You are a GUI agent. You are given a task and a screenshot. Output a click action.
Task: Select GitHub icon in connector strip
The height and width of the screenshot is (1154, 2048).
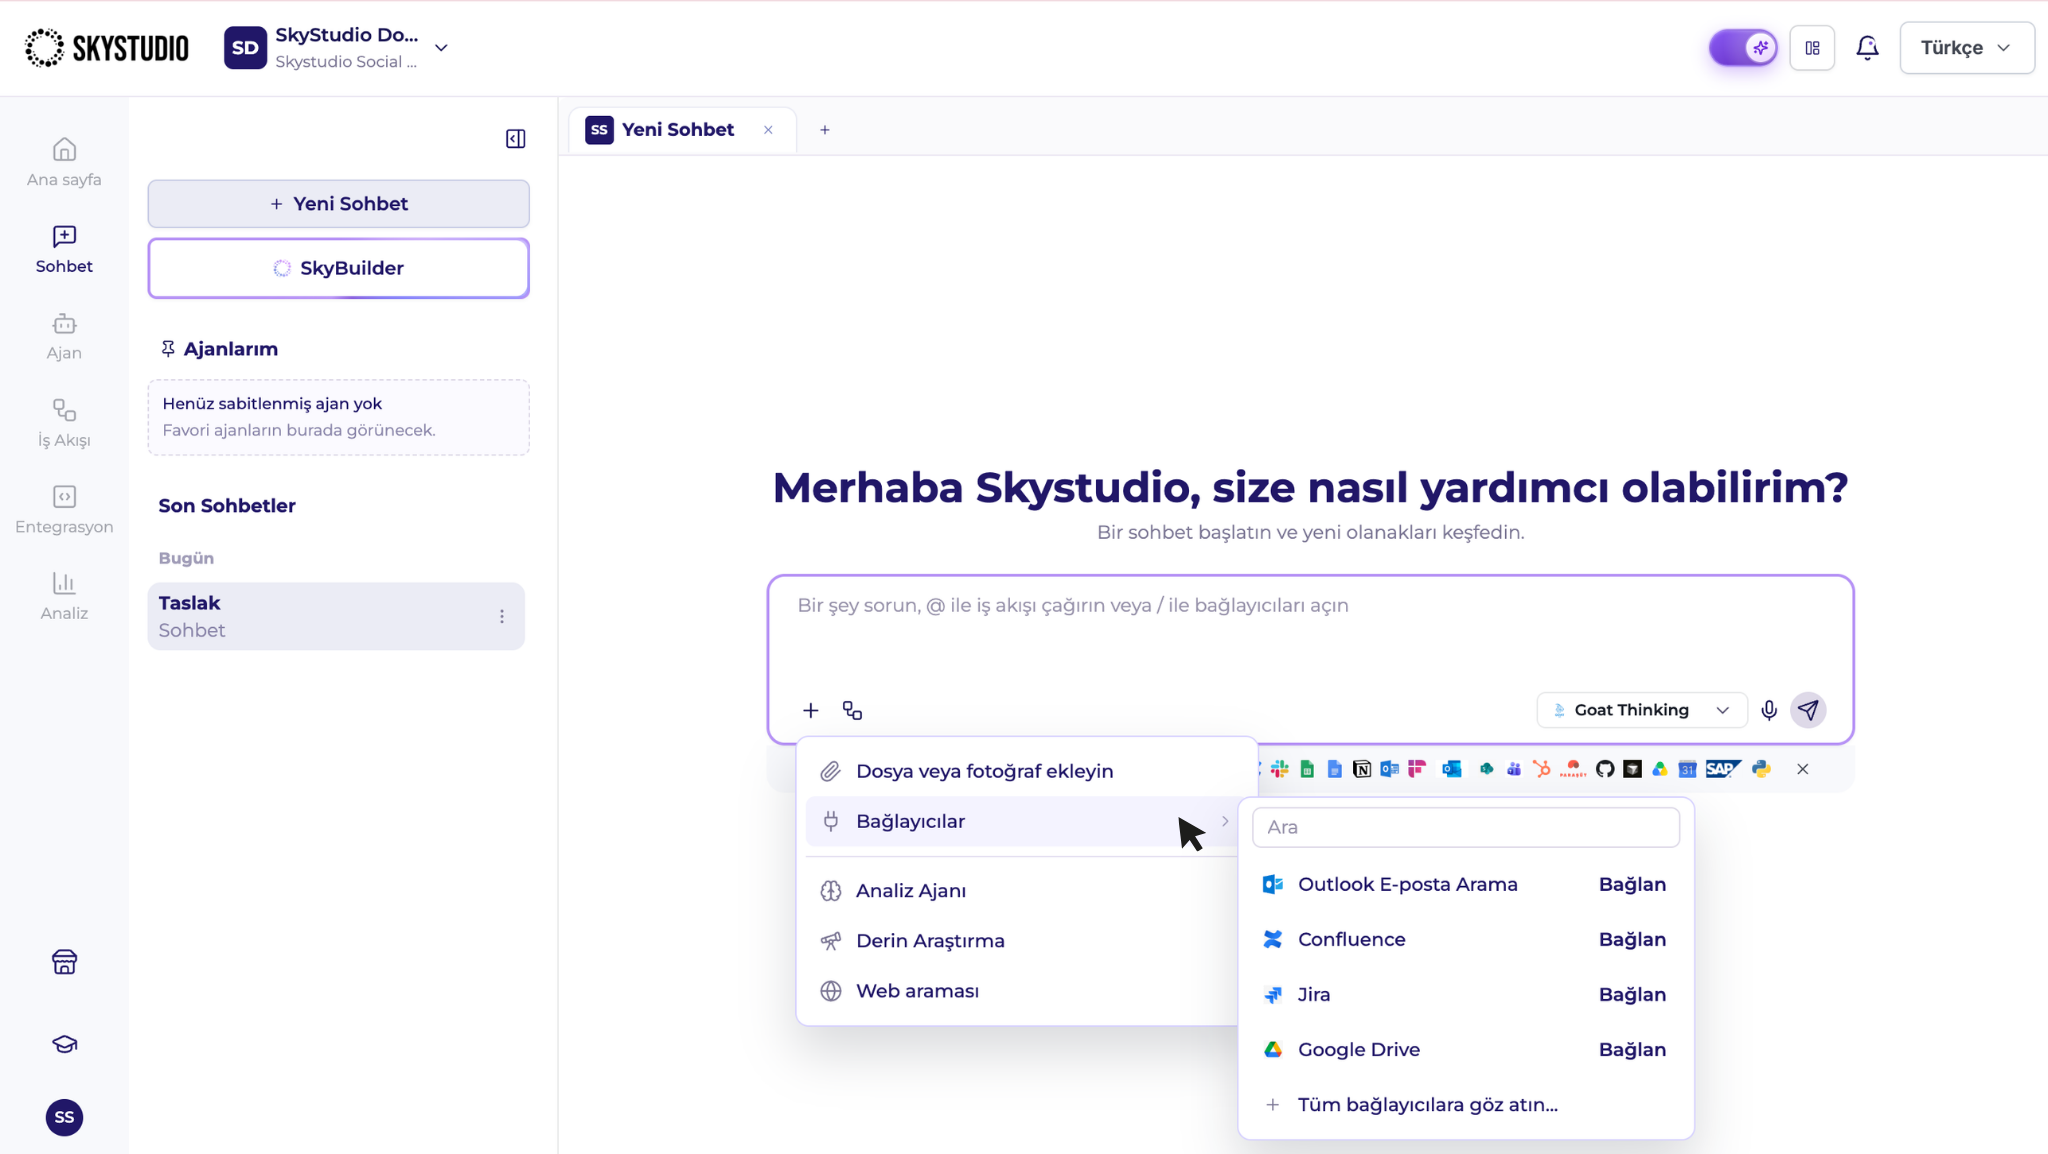[1605, 769]
